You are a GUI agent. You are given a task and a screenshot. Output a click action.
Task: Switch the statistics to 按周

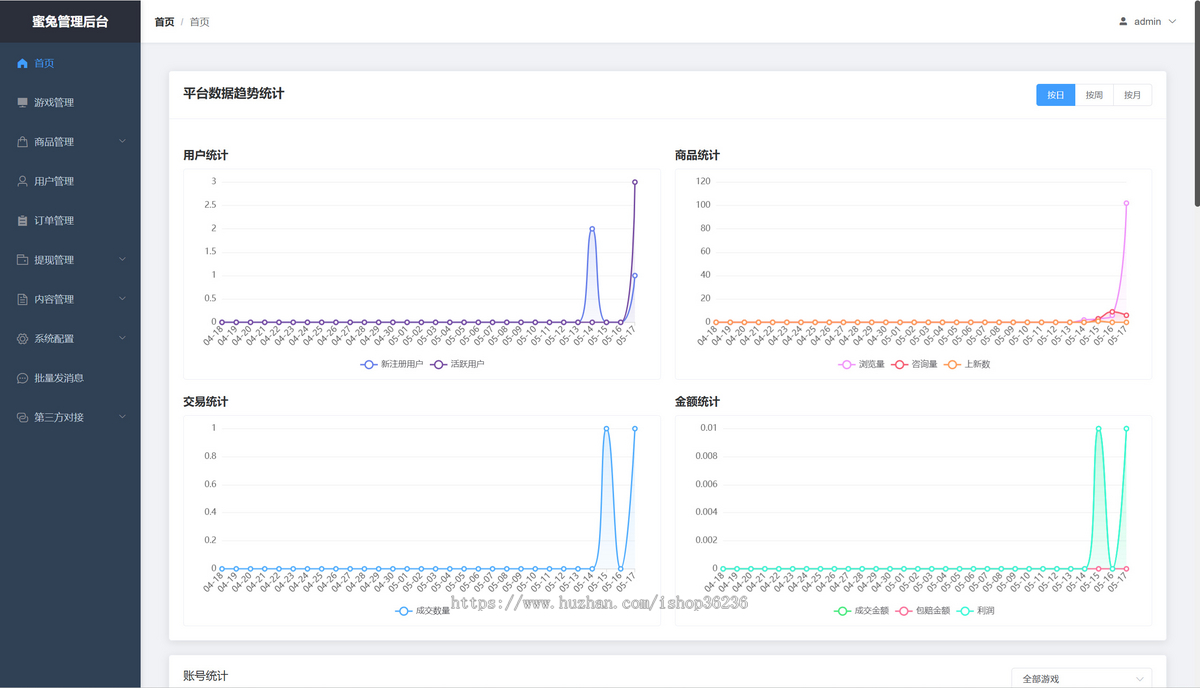click(x=1094, y=95)
